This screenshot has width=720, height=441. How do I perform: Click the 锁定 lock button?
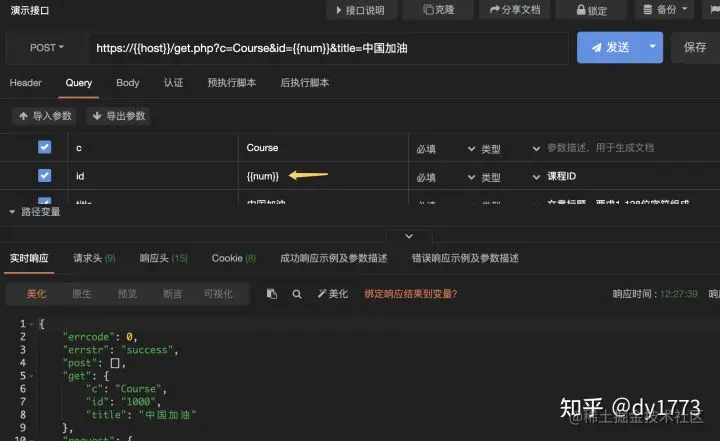click(x=591, y=10)
